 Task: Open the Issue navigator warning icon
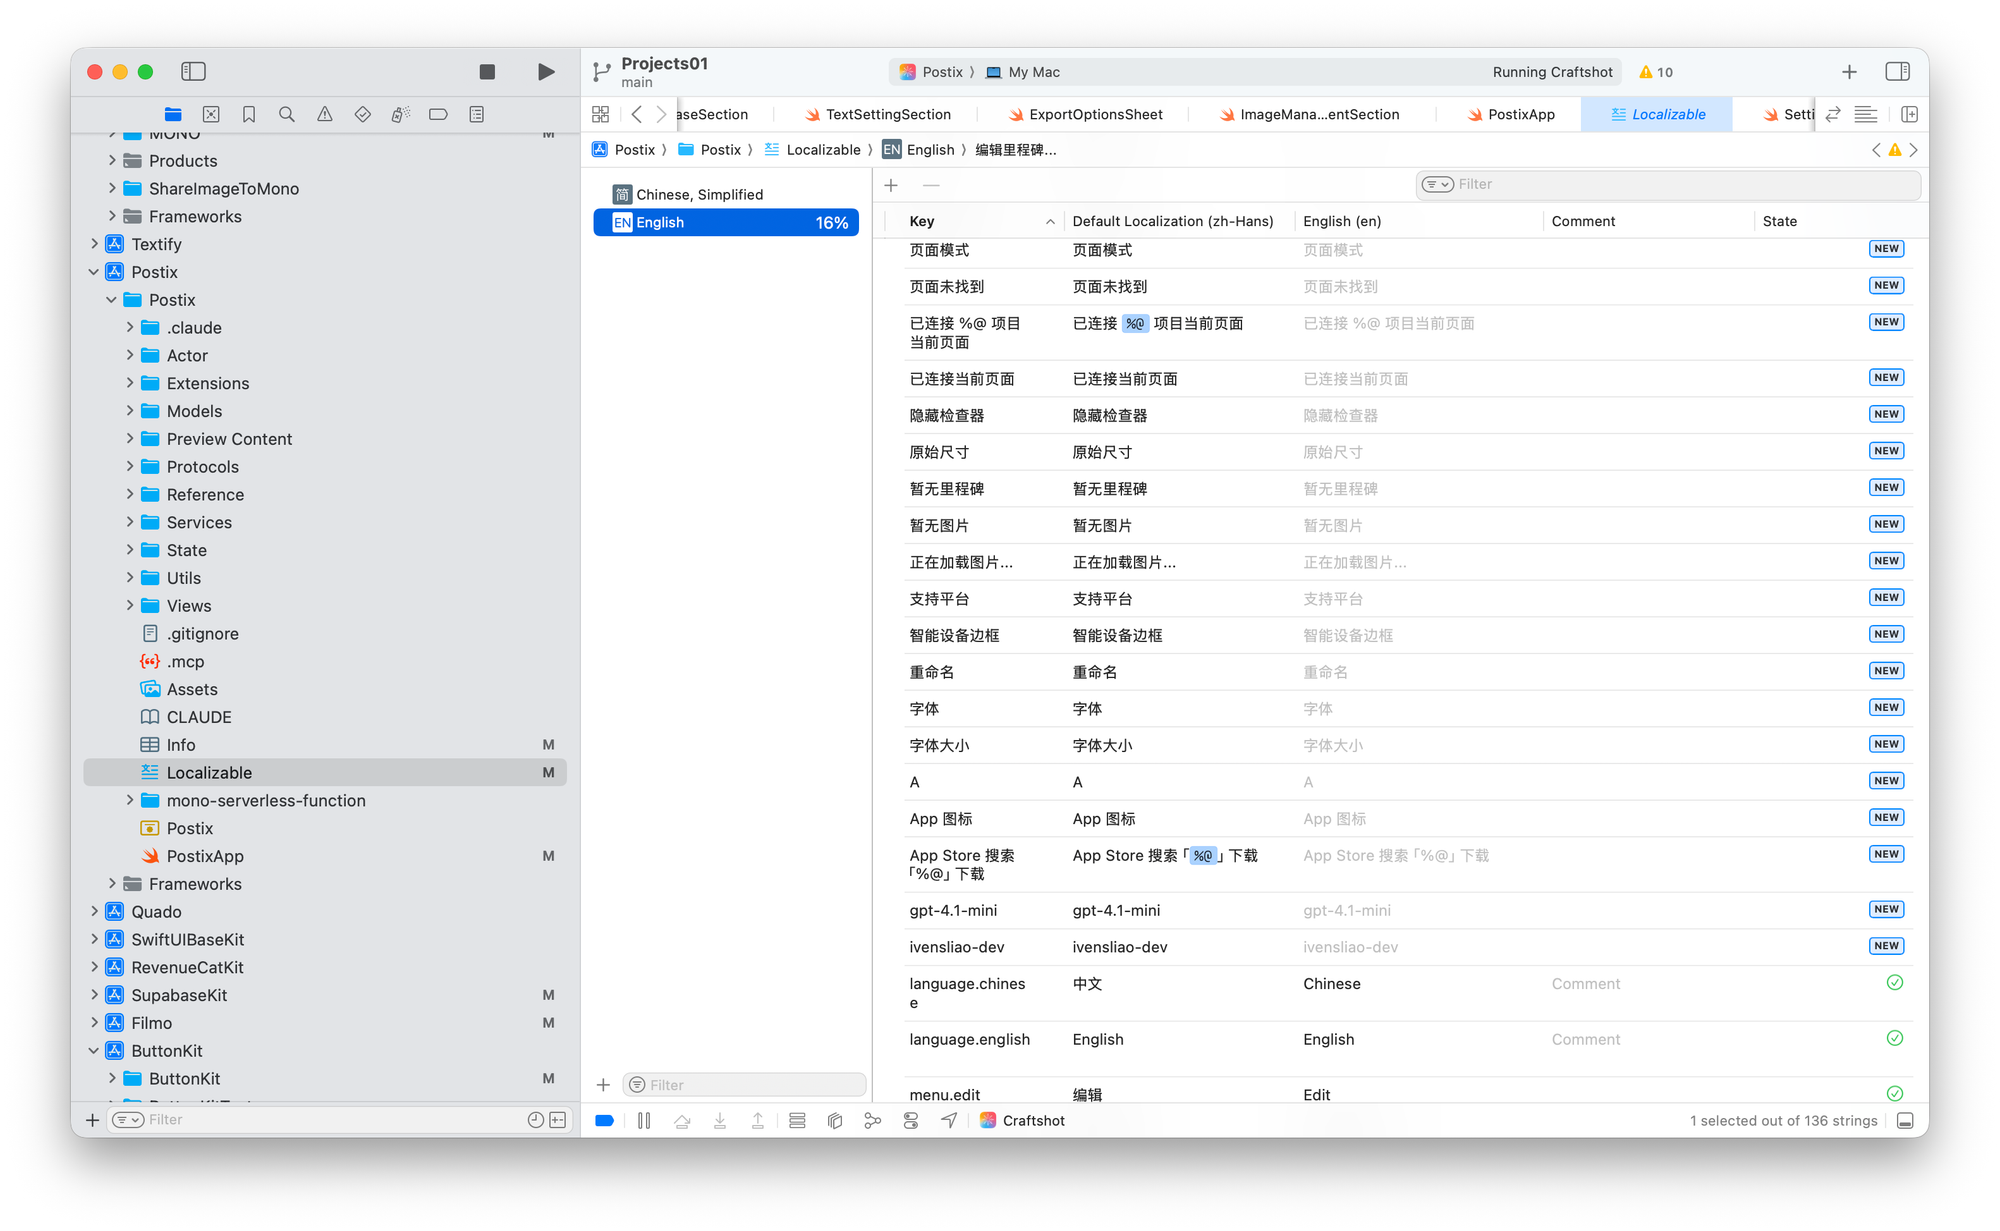coord(325,114)
